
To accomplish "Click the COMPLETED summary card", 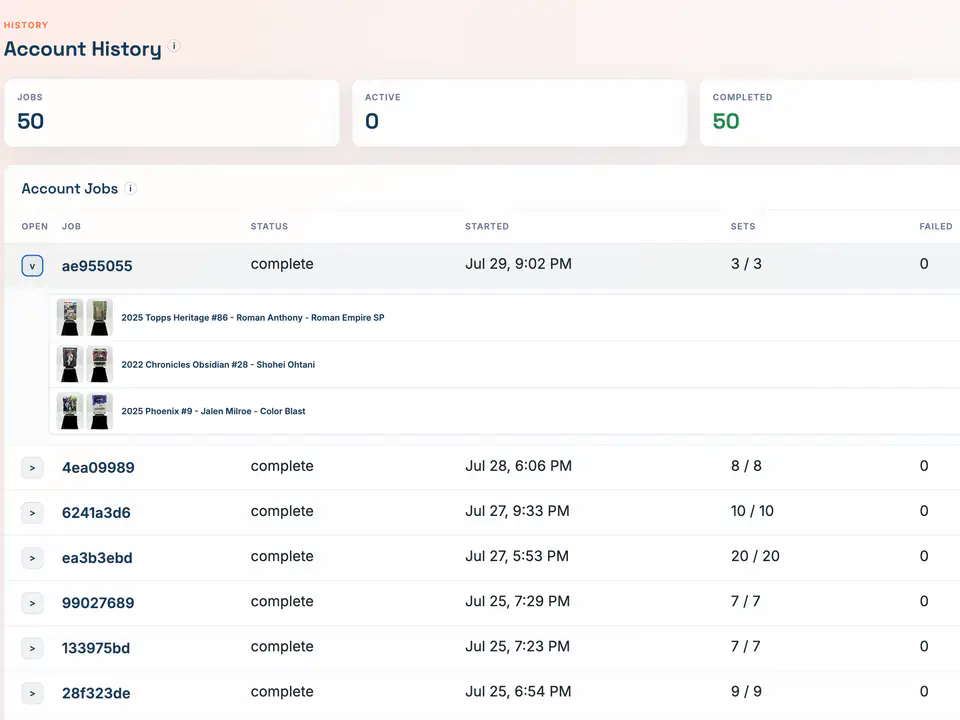I will pos(830,113).
